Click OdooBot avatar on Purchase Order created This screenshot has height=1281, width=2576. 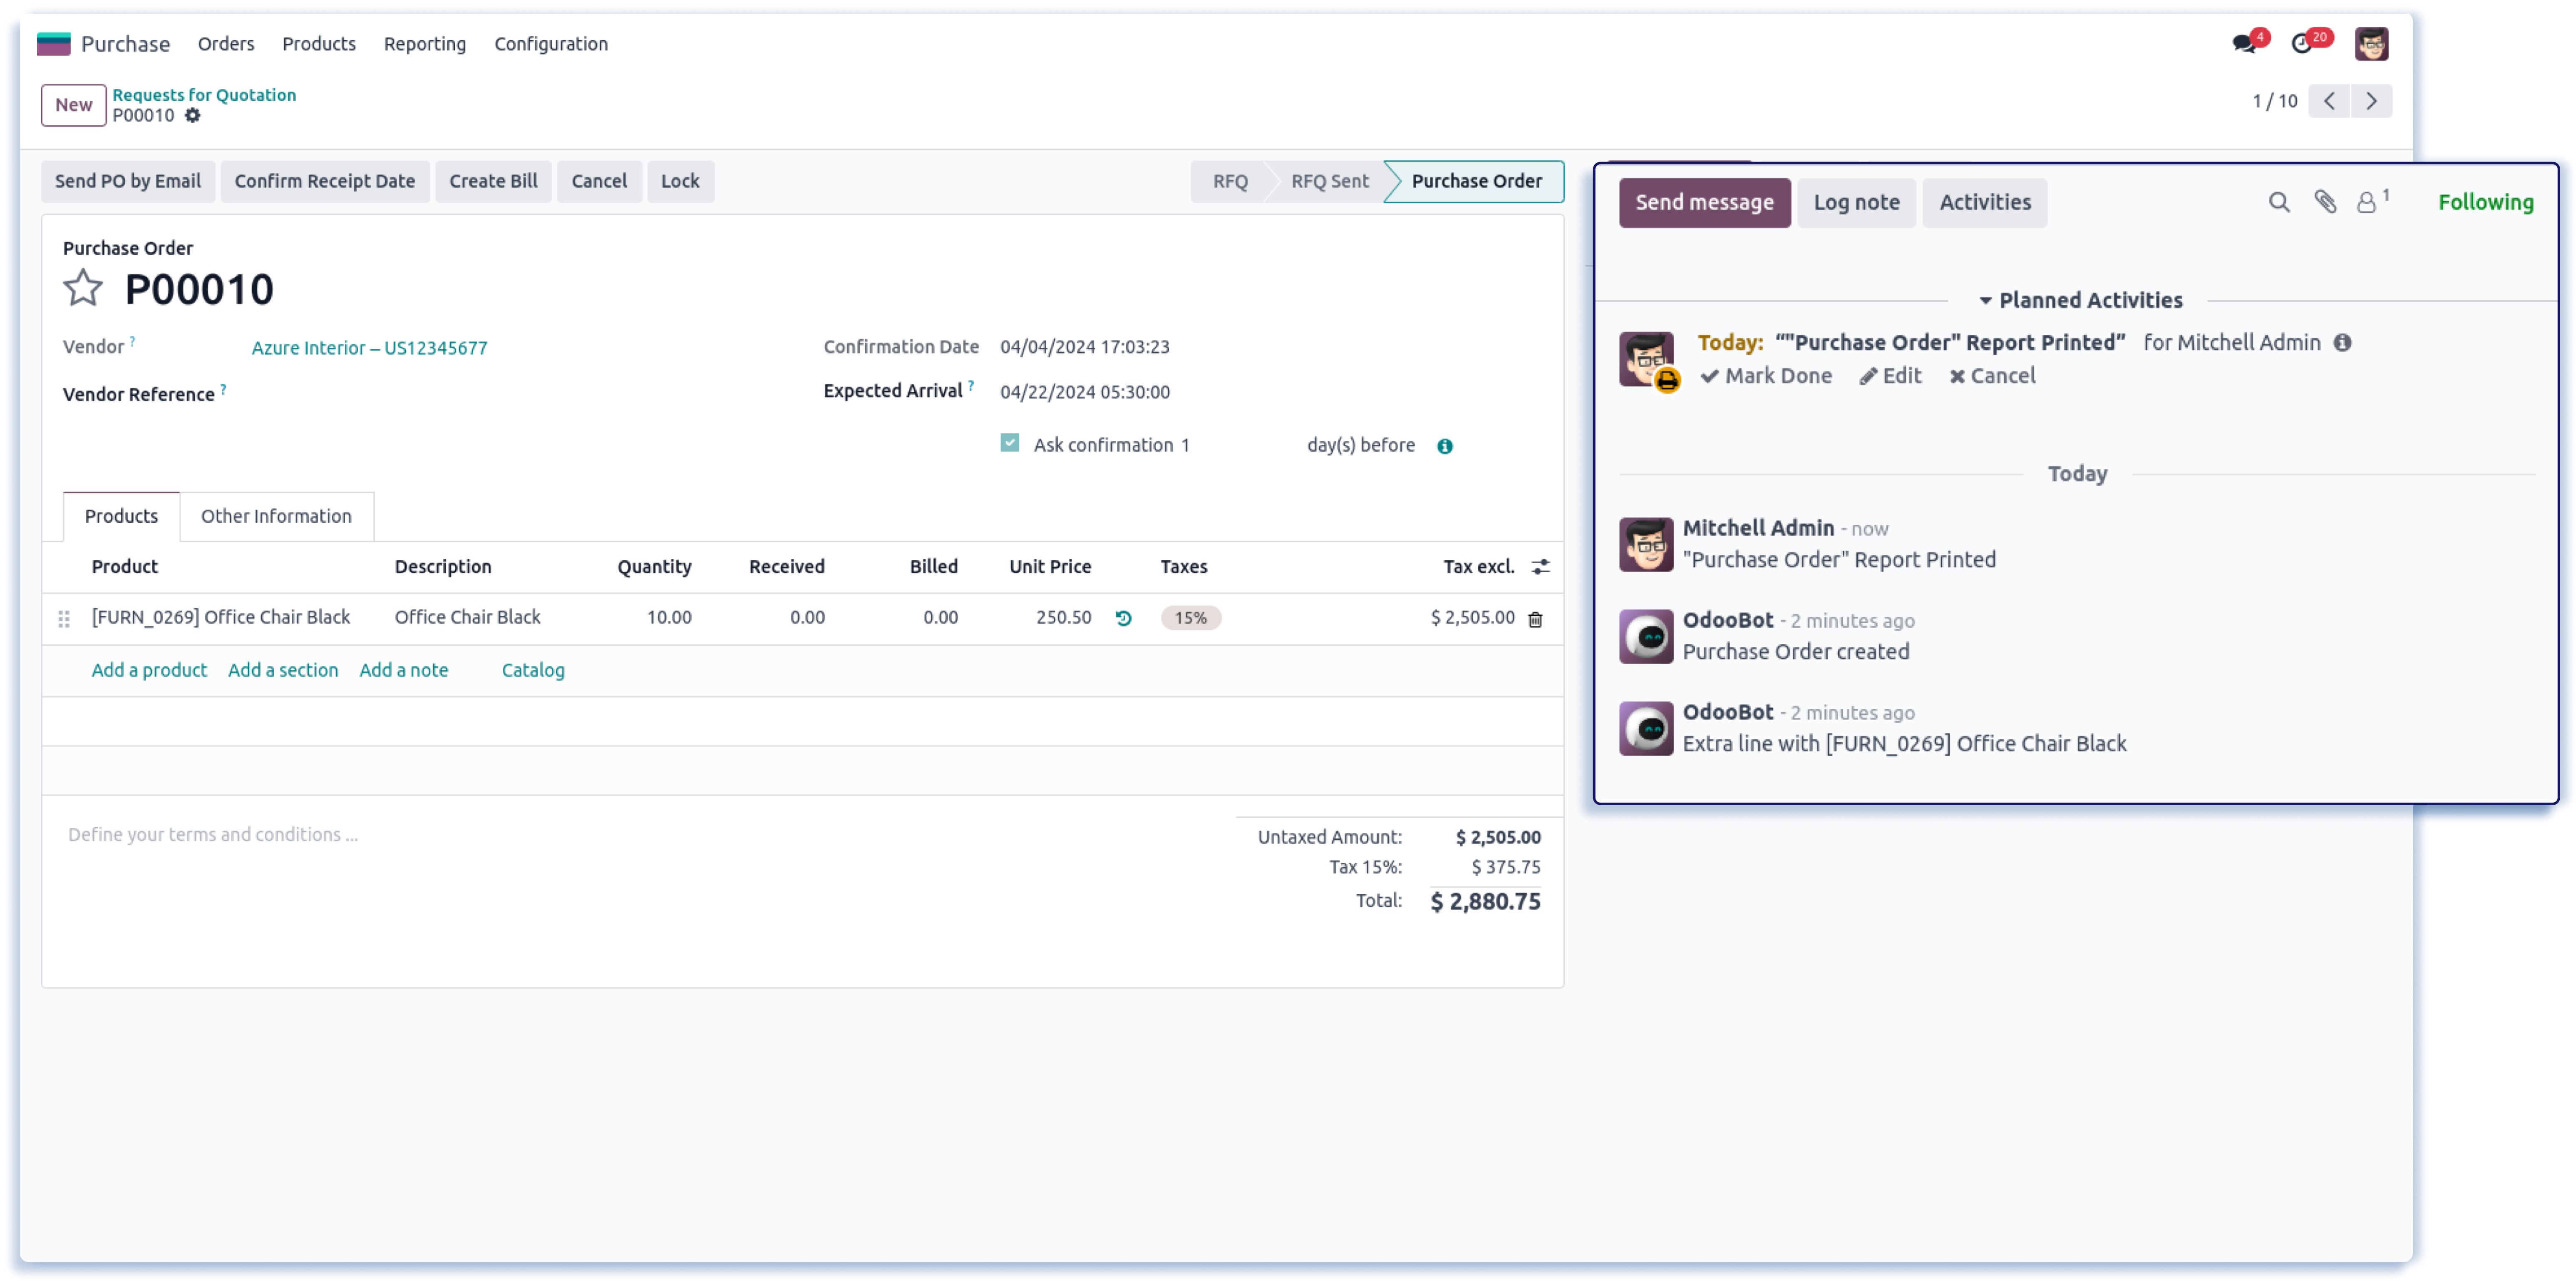point(1646,636)
